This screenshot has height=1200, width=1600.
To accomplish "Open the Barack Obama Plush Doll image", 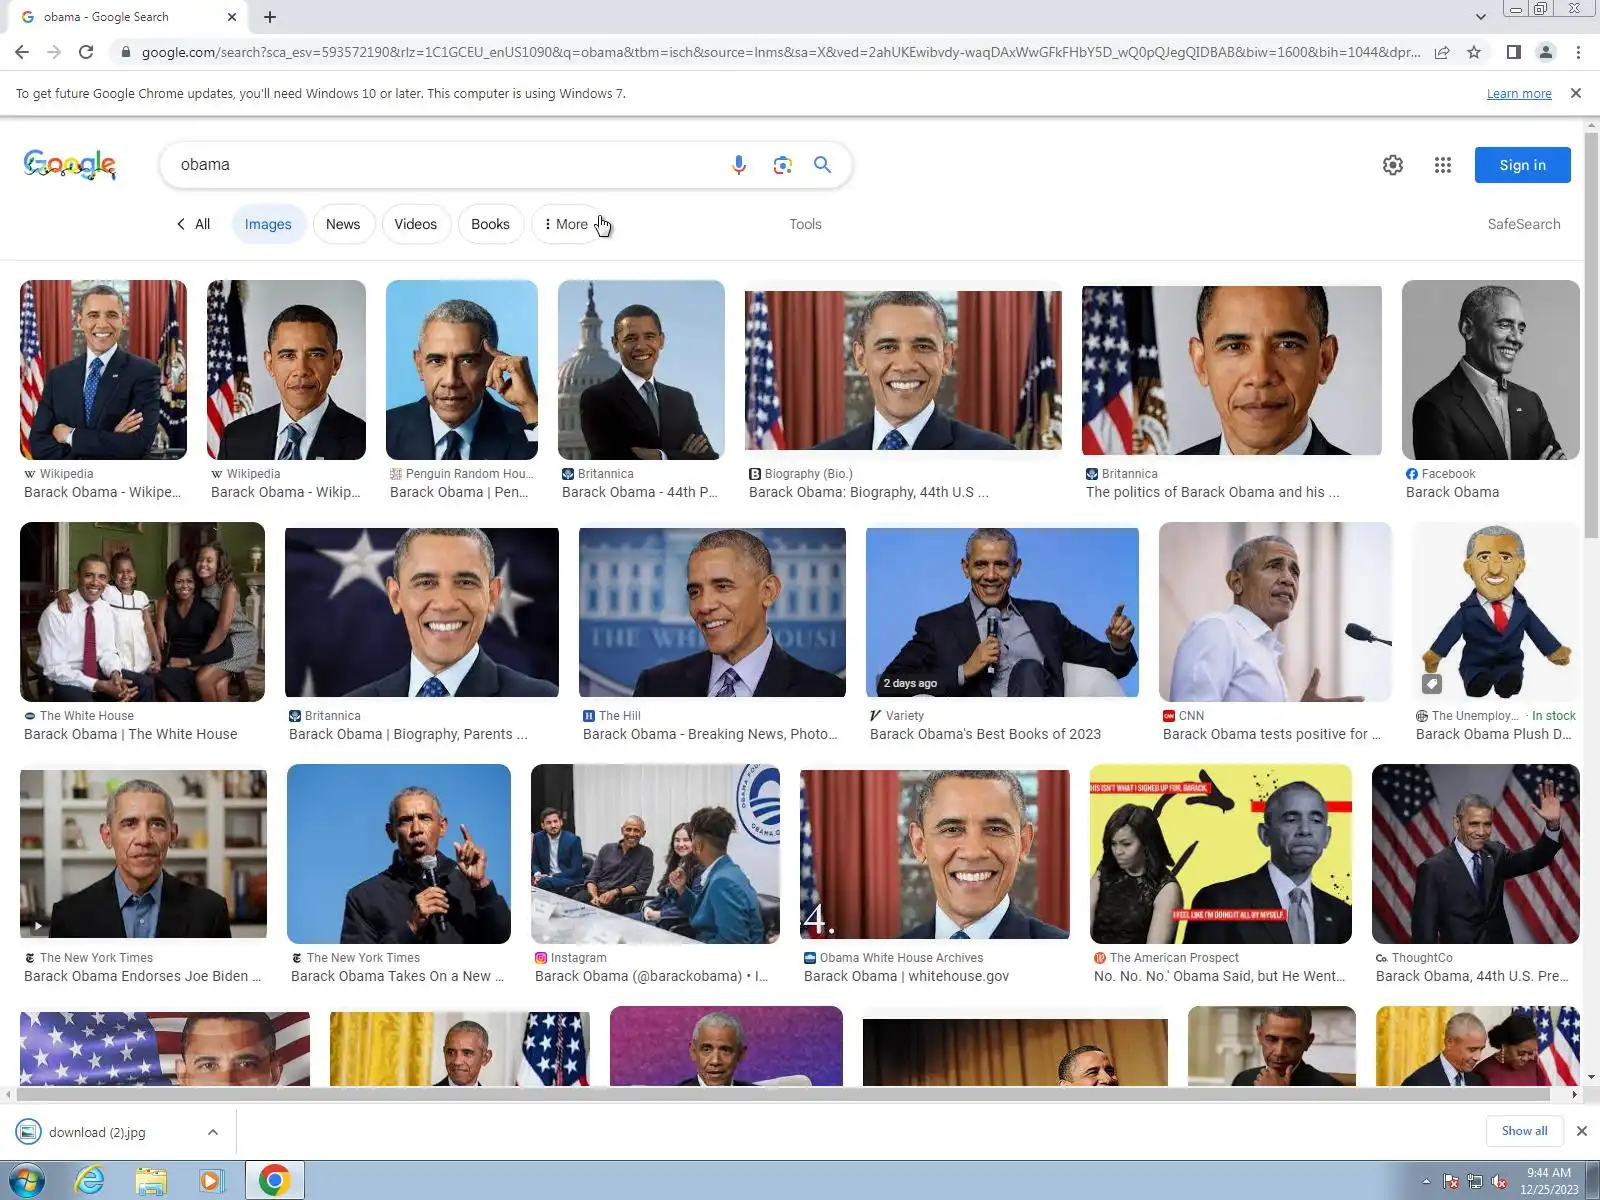I will coord(1495,612).
